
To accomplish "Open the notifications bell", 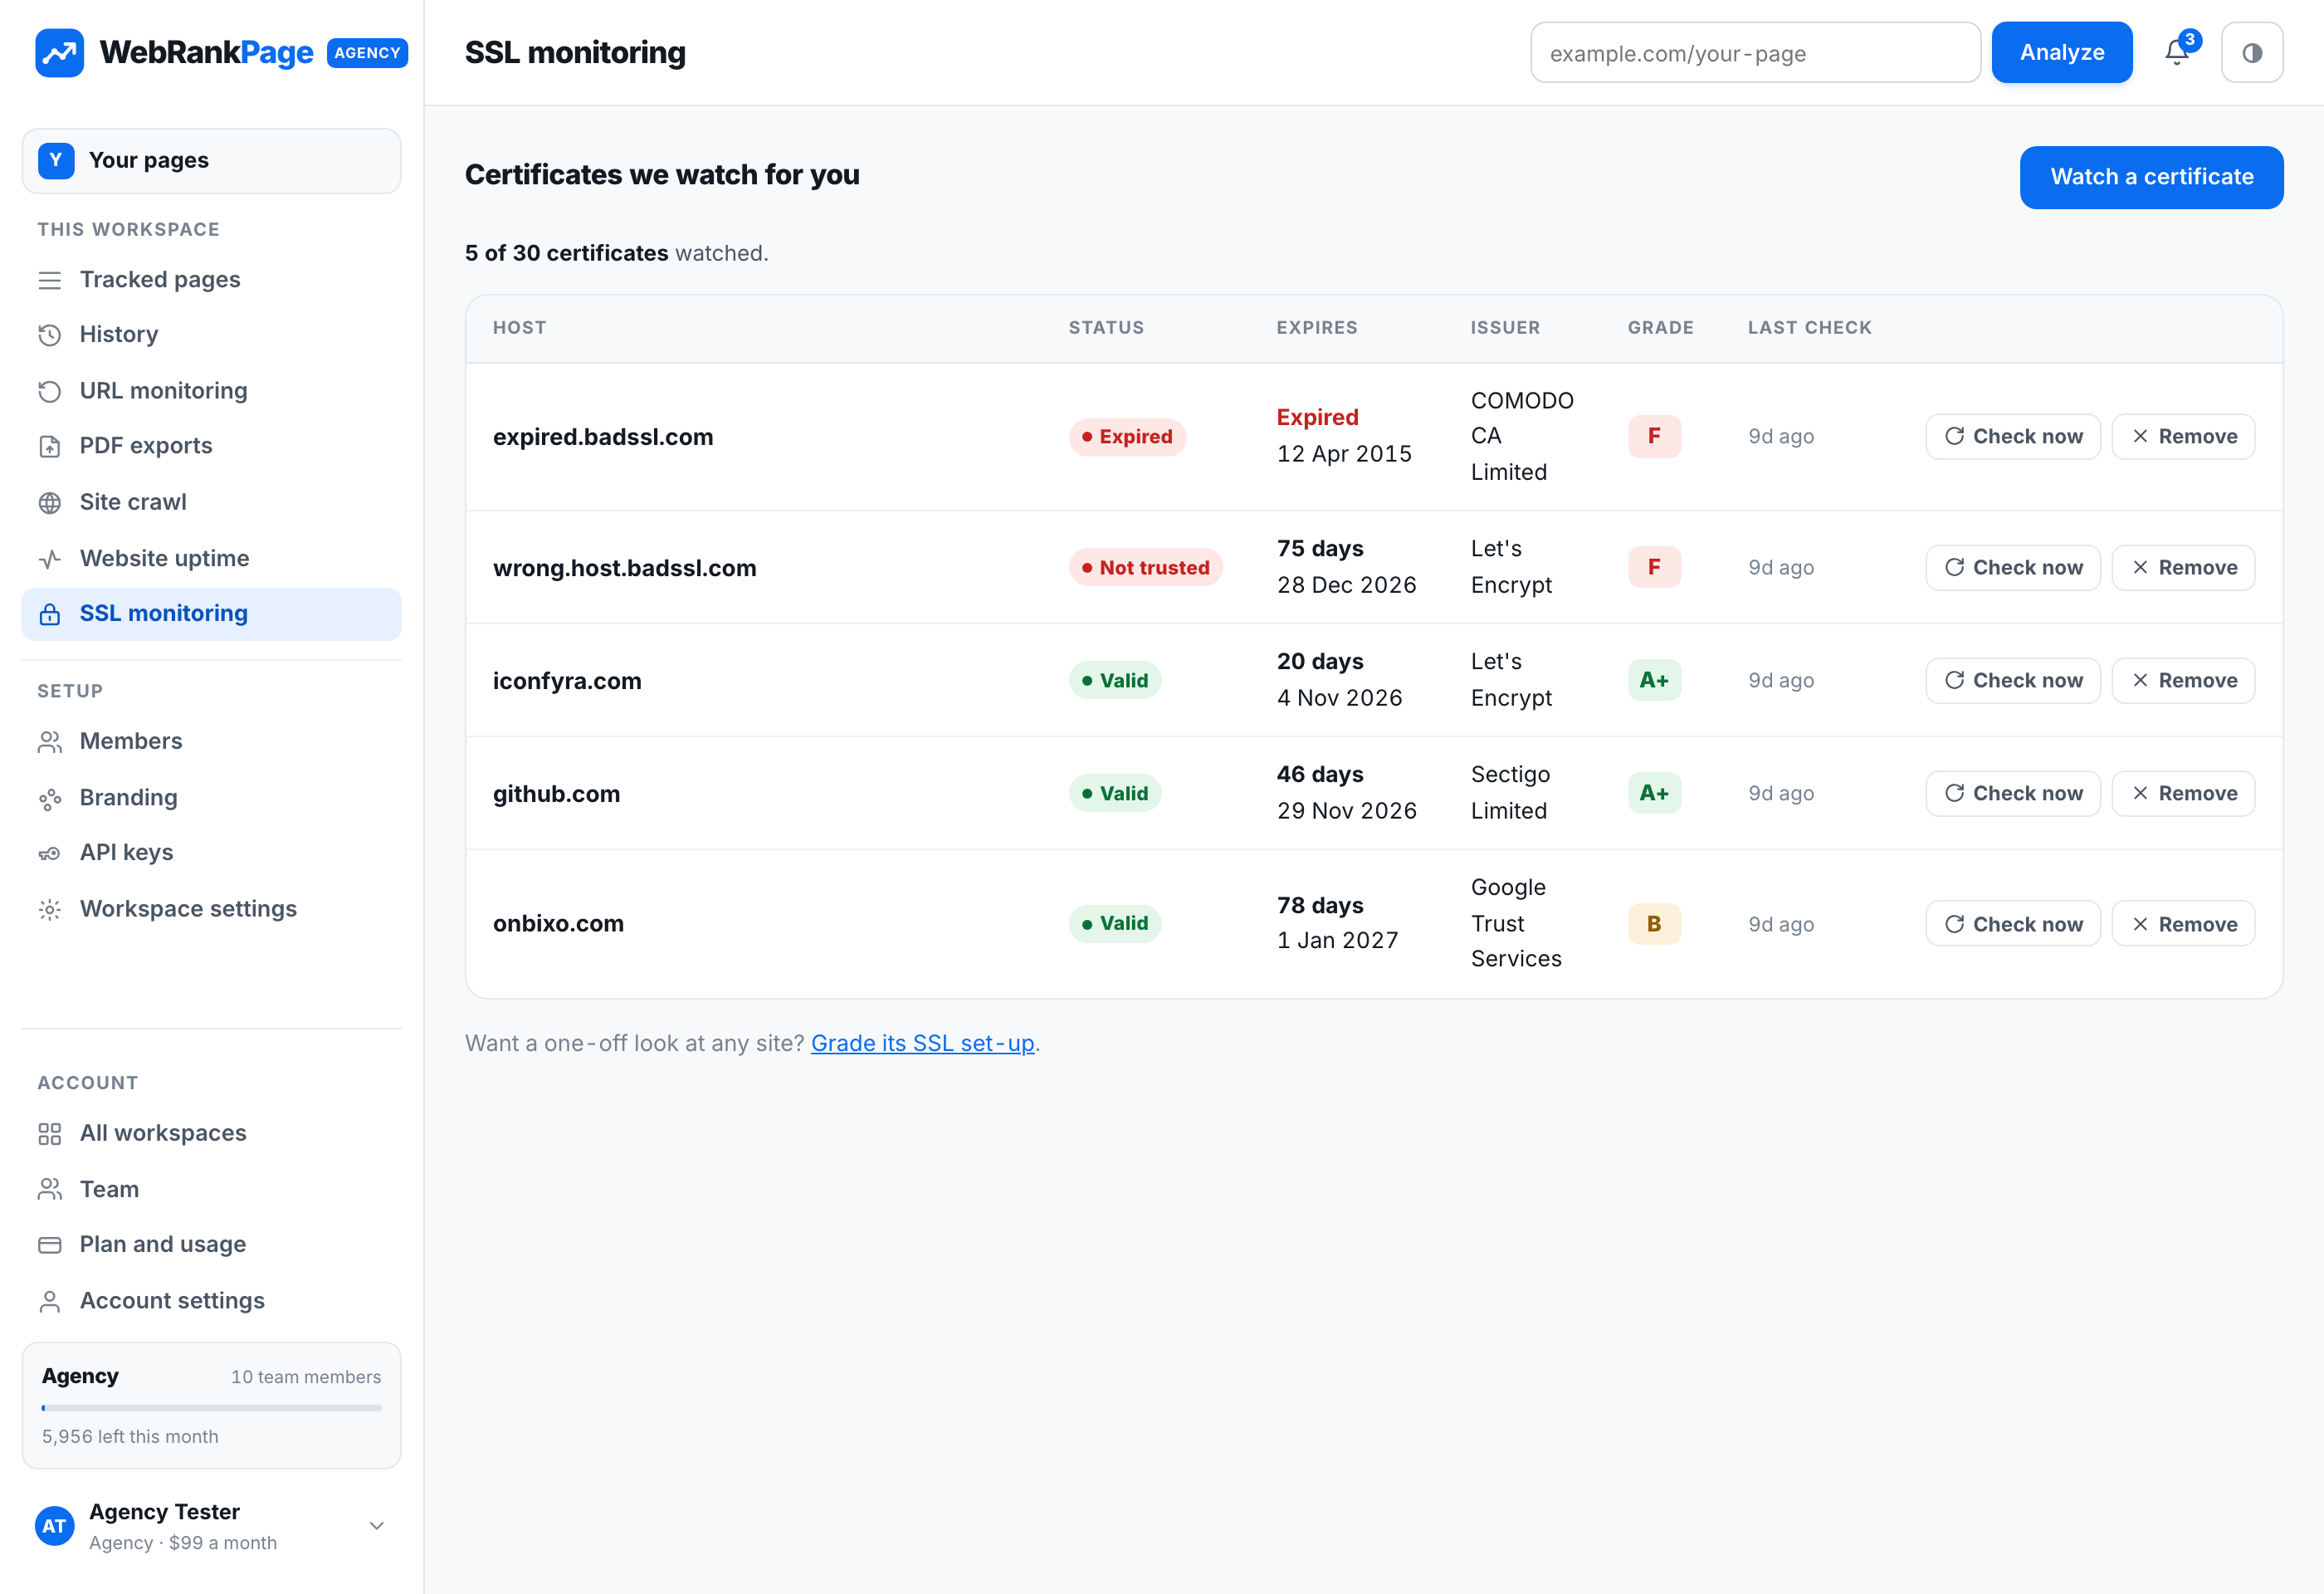I will click(2176, 52).
